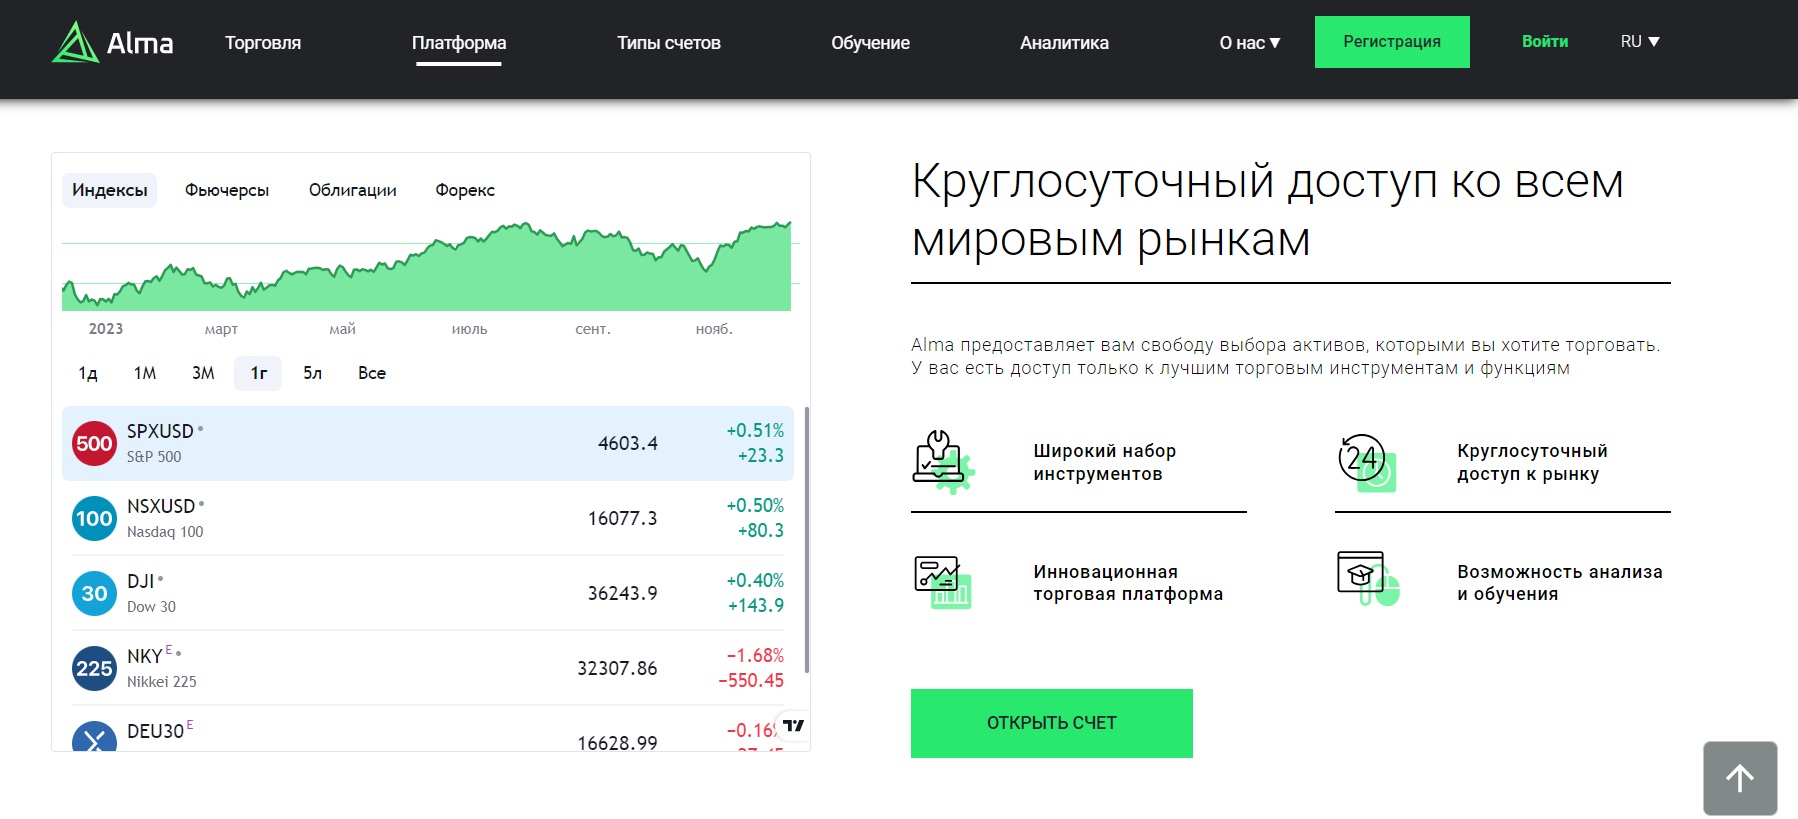Click the SPXUSD symbol name

pos(160,431)
